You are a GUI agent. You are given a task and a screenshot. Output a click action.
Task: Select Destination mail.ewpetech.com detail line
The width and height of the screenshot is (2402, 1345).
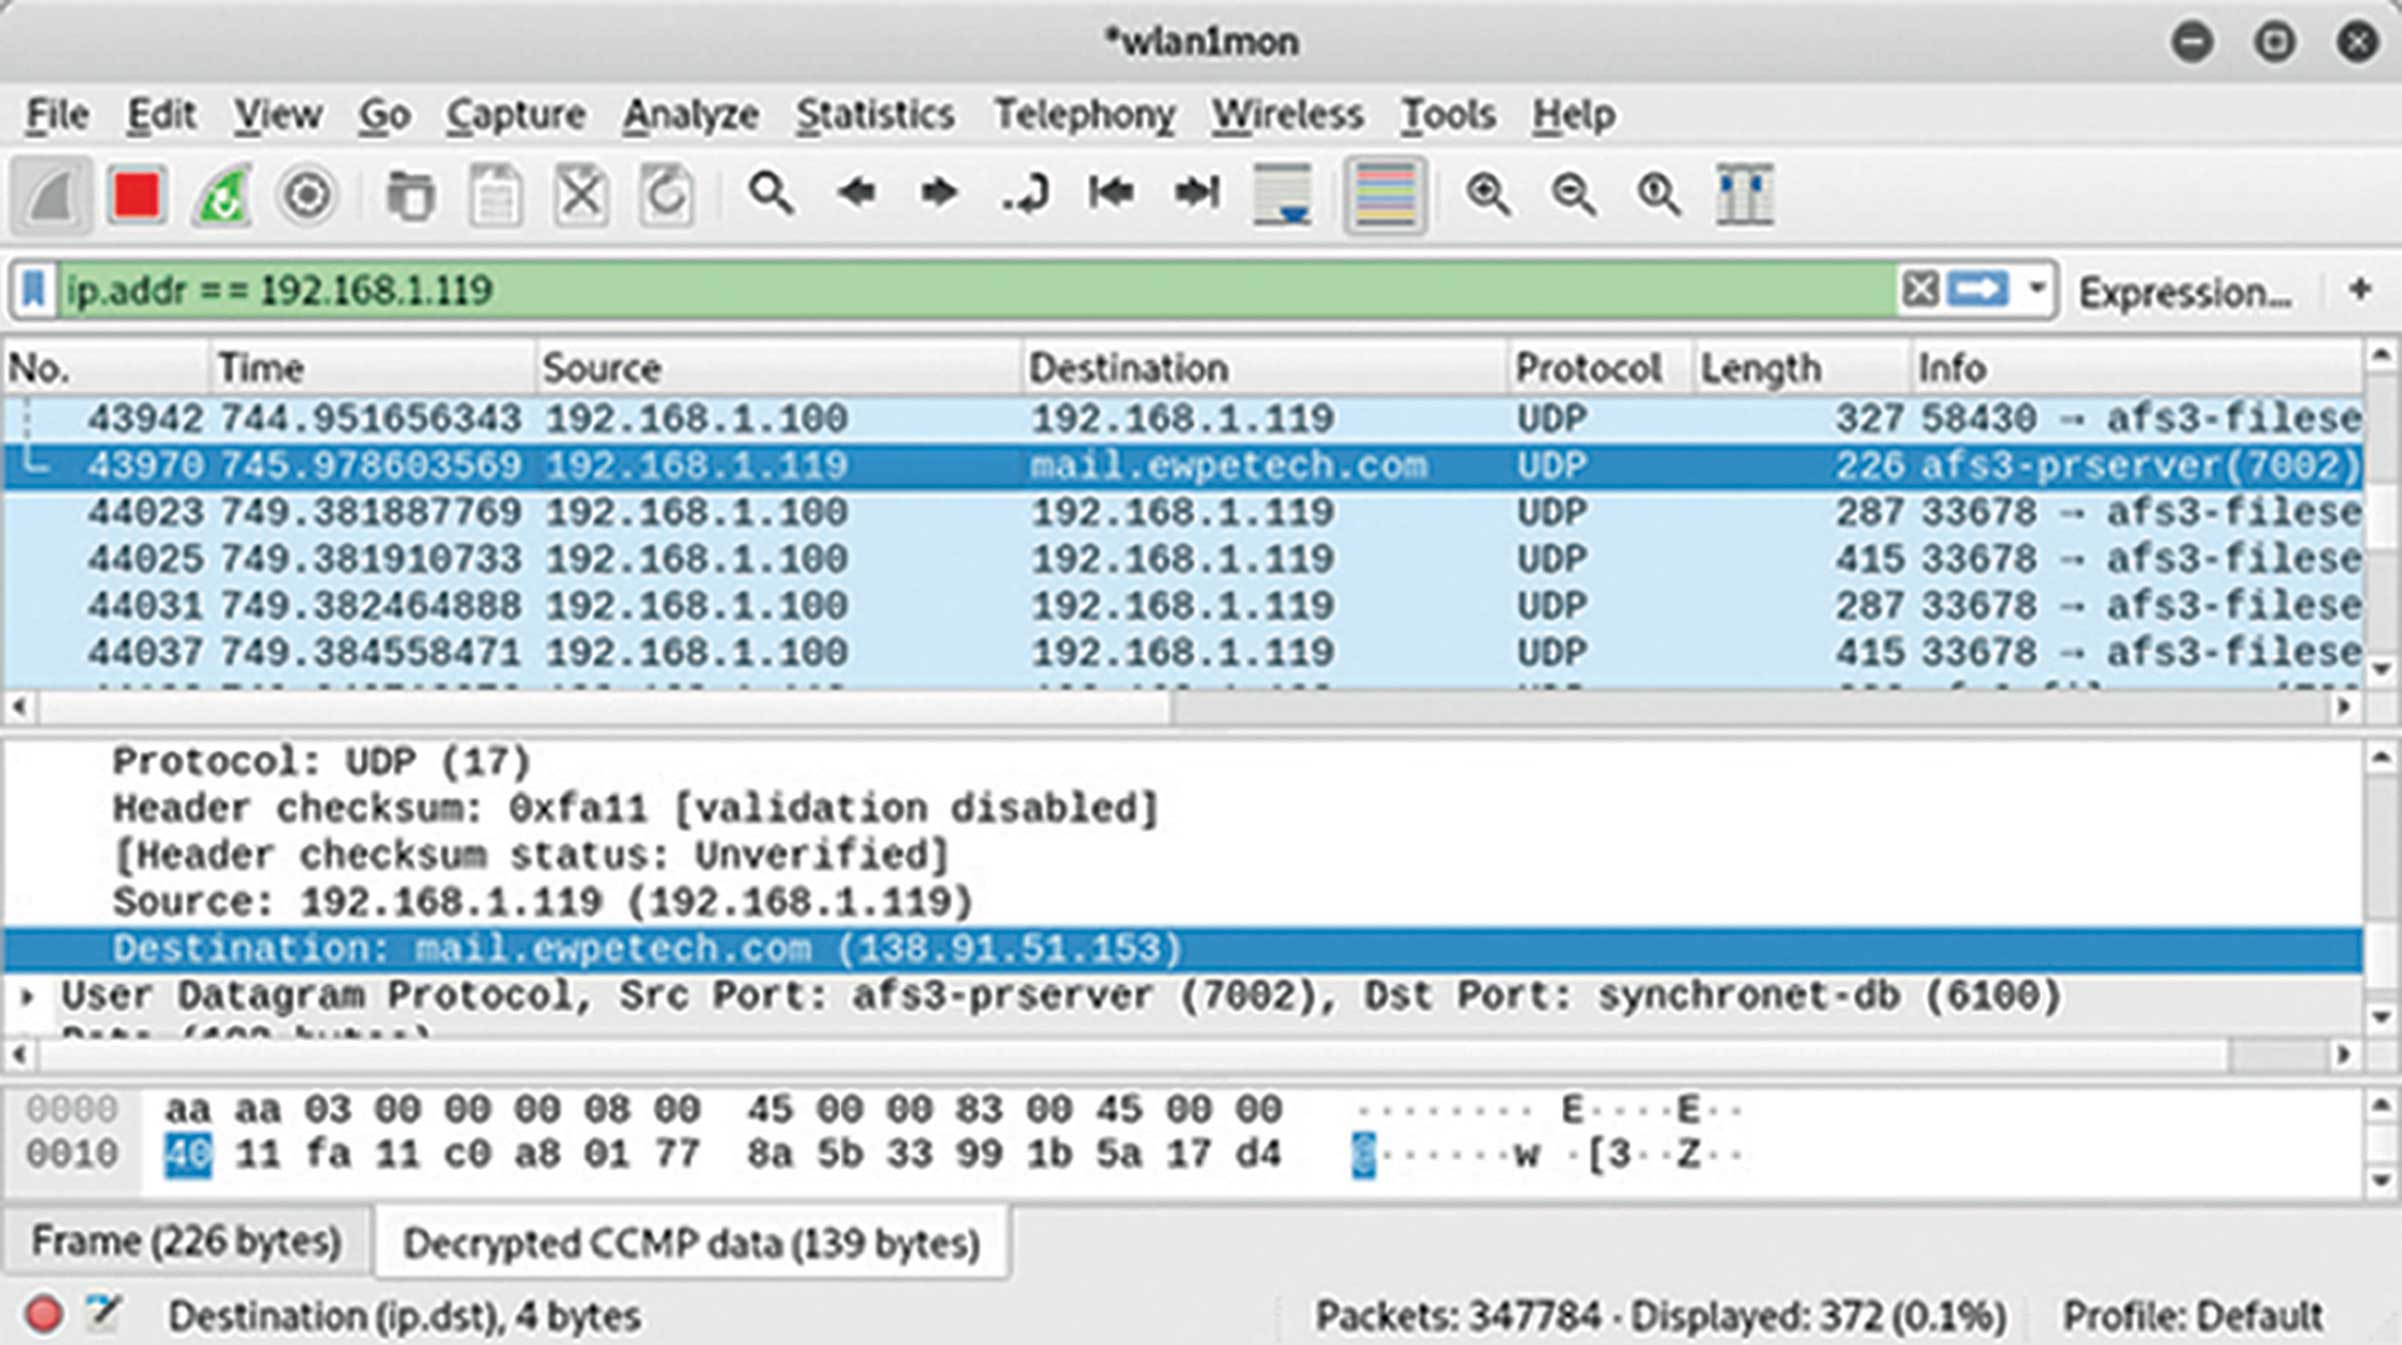point(1183,949)
